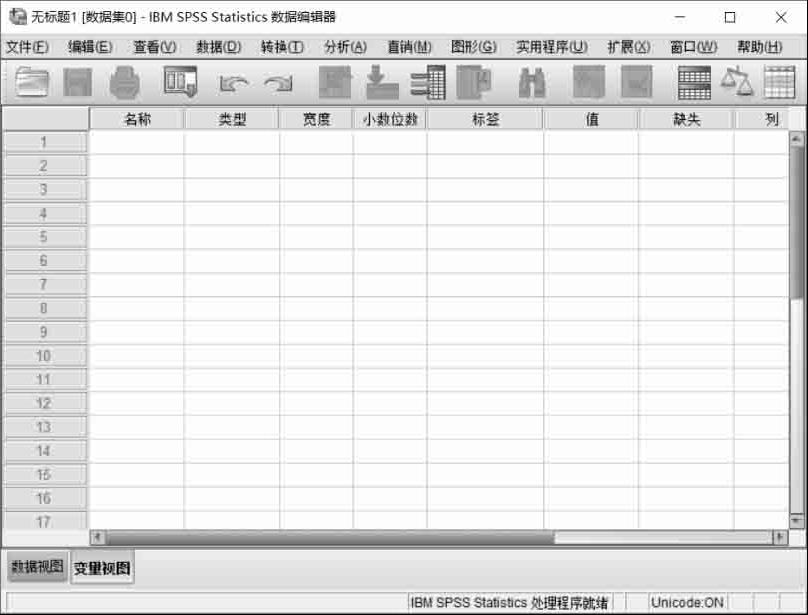Click the Redo arrow icon

click(279, 82)
